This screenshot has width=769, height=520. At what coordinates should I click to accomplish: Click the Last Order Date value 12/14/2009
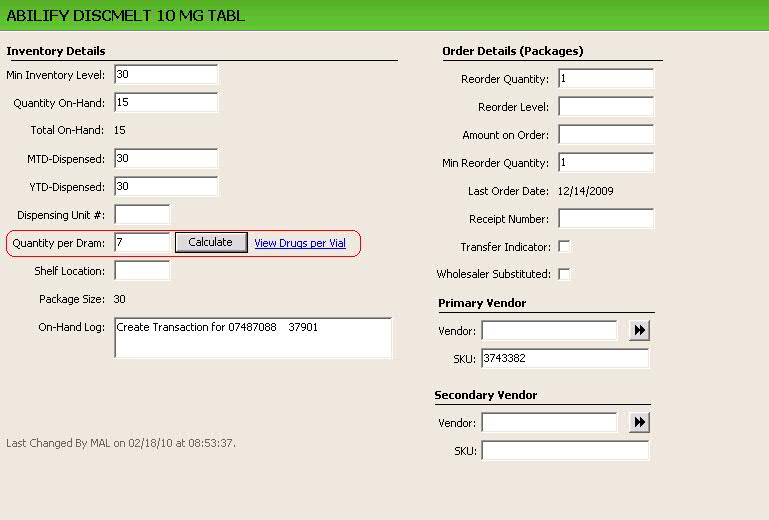point(586,191)
